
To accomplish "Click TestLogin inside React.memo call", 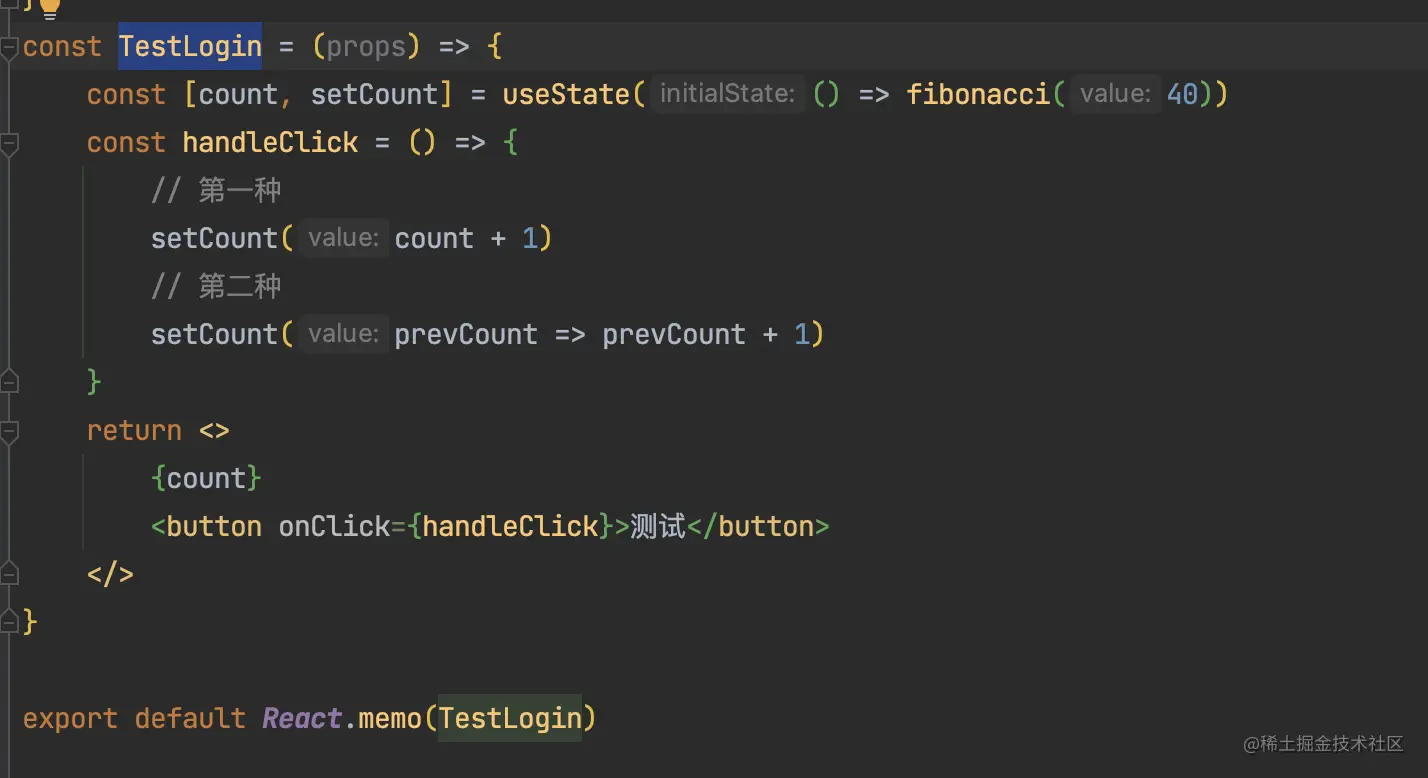I will (x=510, y=718).
